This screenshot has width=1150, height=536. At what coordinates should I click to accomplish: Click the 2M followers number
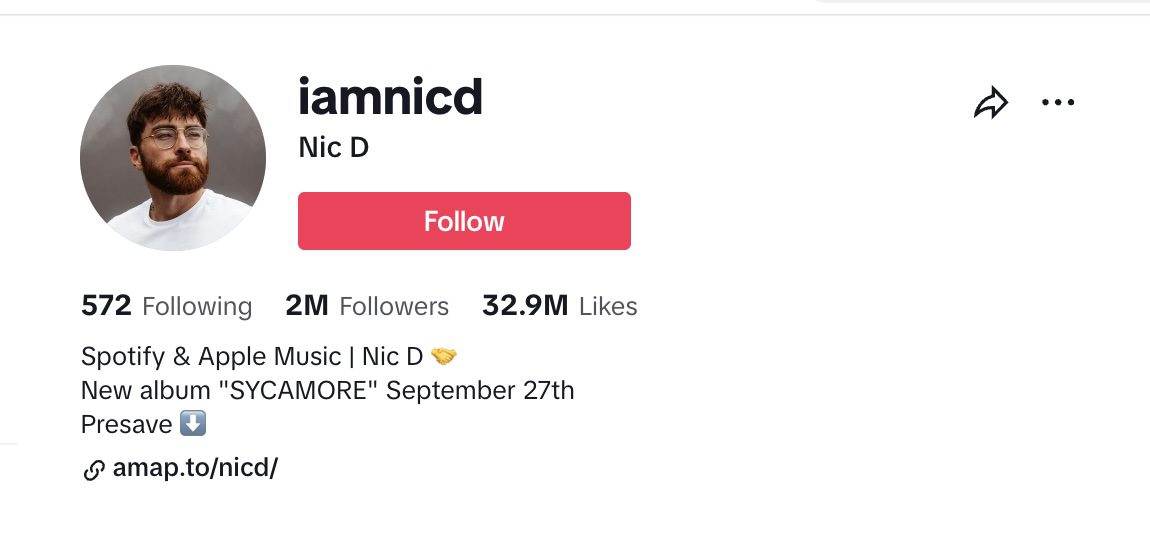coord(307,306)
